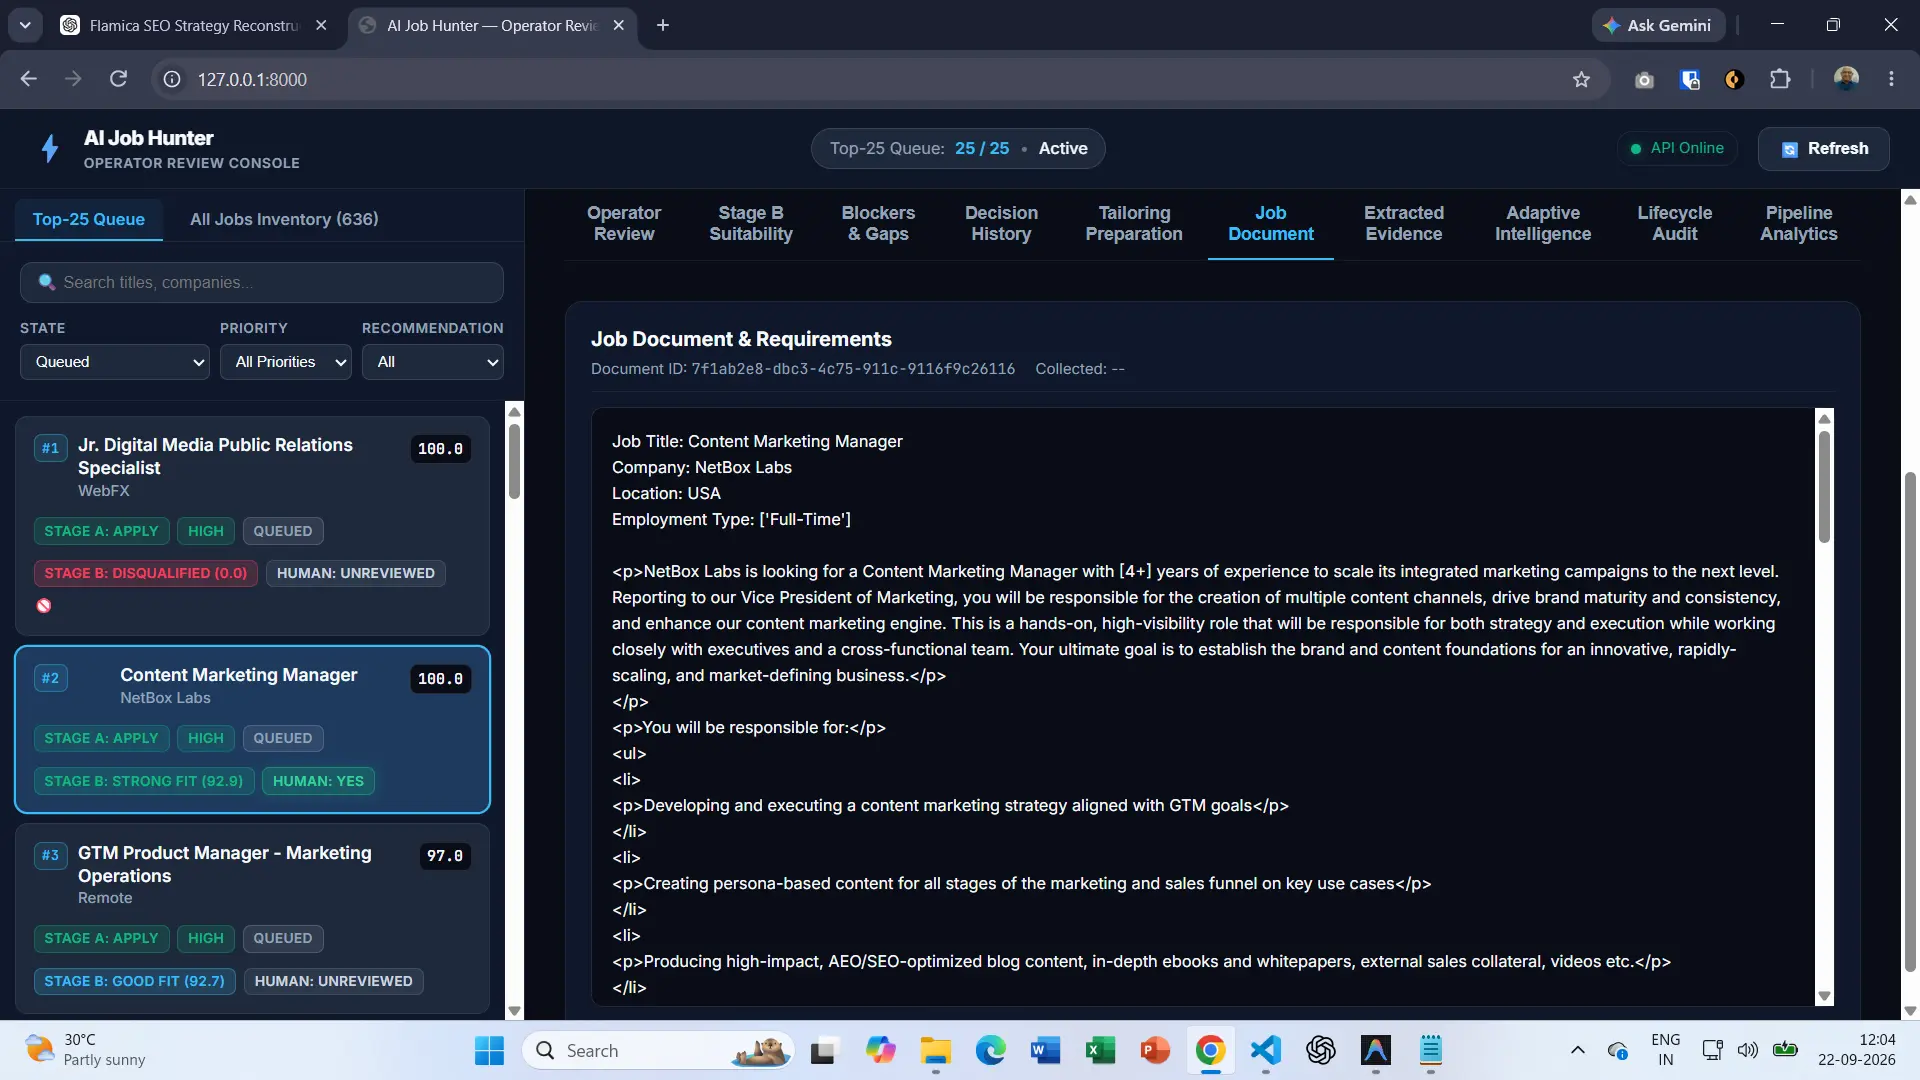Switch to All Jobs Inventory (636) tab
The width and height of the screenshot is (1920, 1080).
pos(284,219)
